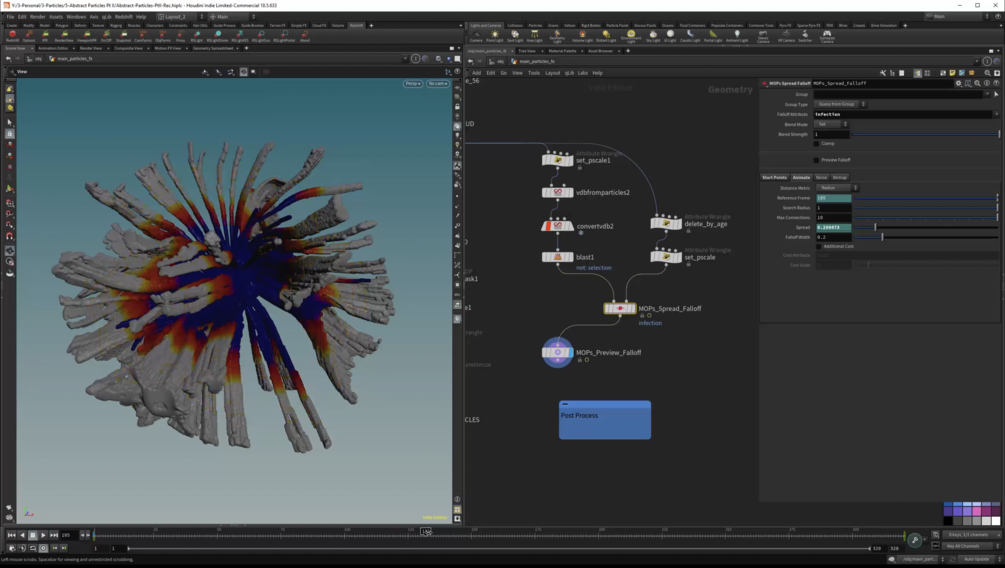Image resolution: width=1005 pixels, height=568 pixels.
Task: Adjust the Falloff Width slider
Action: tap(926, 237)
